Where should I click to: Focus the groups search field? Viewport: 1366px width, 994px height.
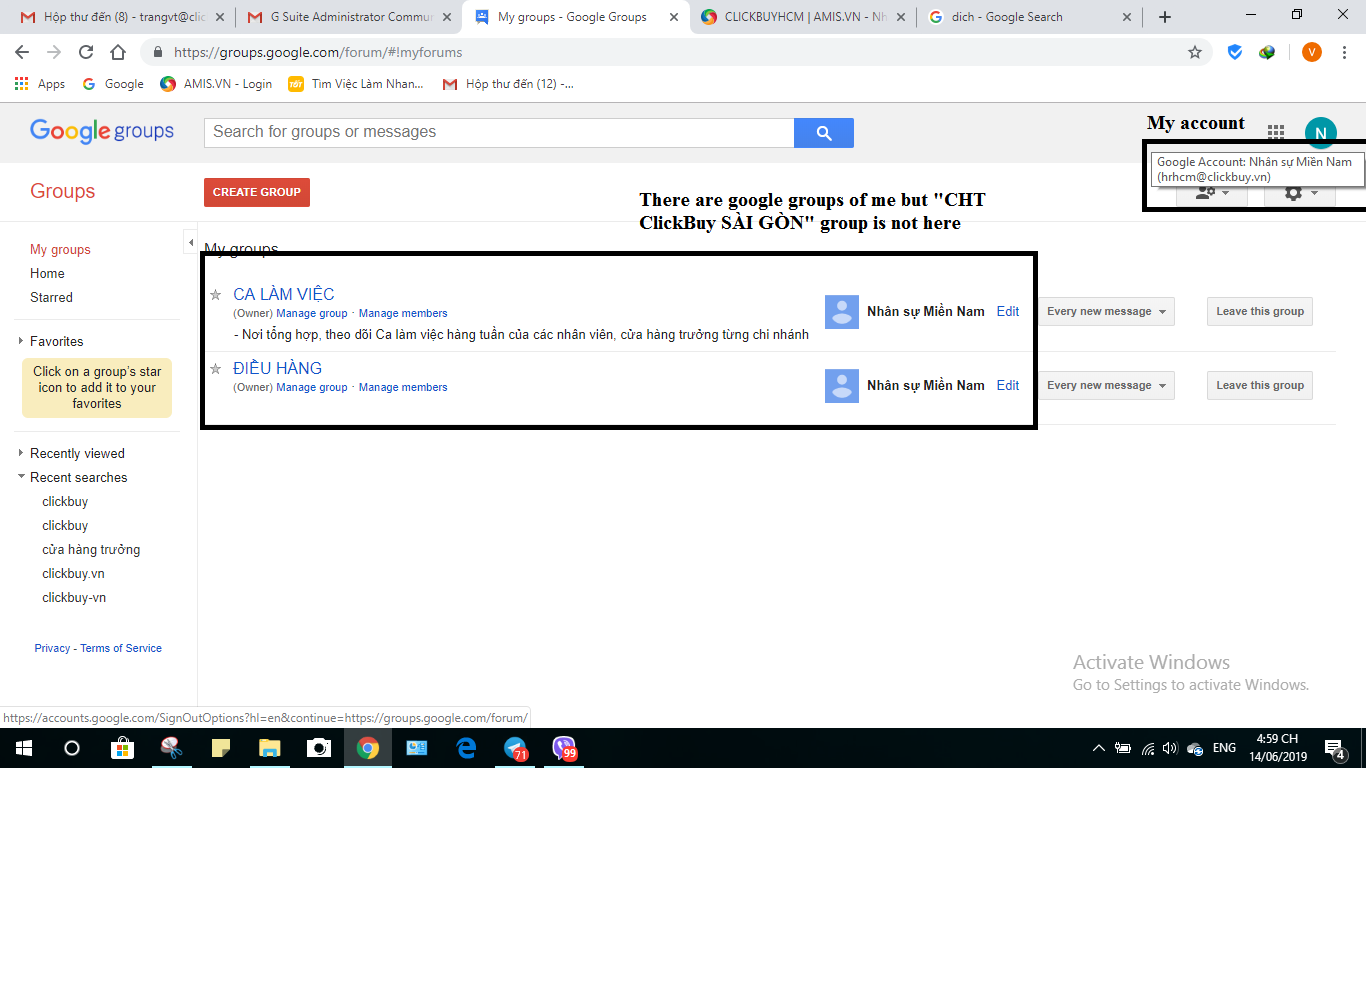[499, 133]
